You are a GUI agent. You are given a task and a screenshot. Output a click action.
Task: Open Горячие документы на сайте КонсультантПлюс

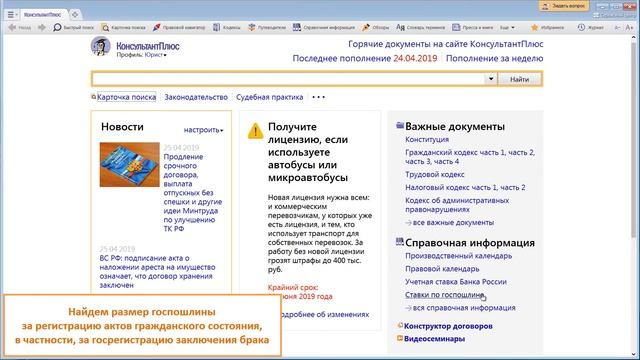pyautogui.click(x=446, y=44)
